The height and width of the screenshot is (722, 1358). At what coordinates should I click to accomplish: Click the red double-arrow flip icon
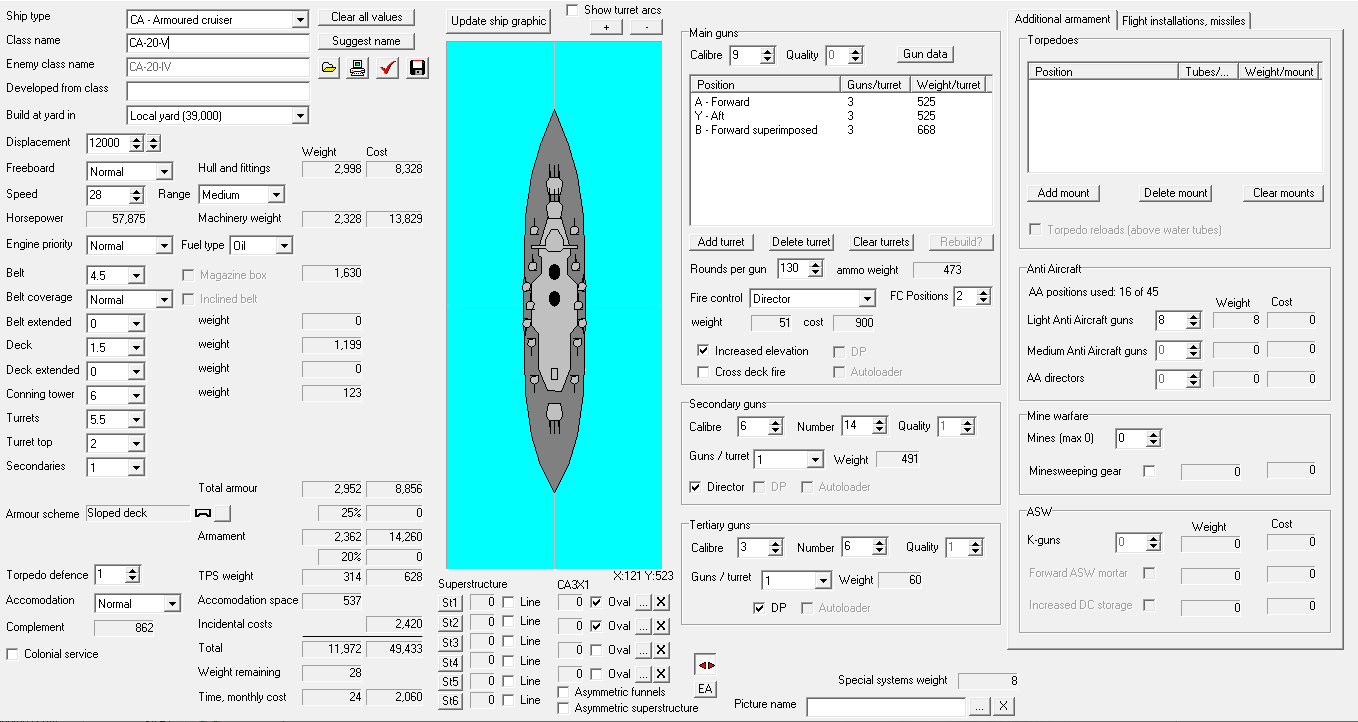706,665
